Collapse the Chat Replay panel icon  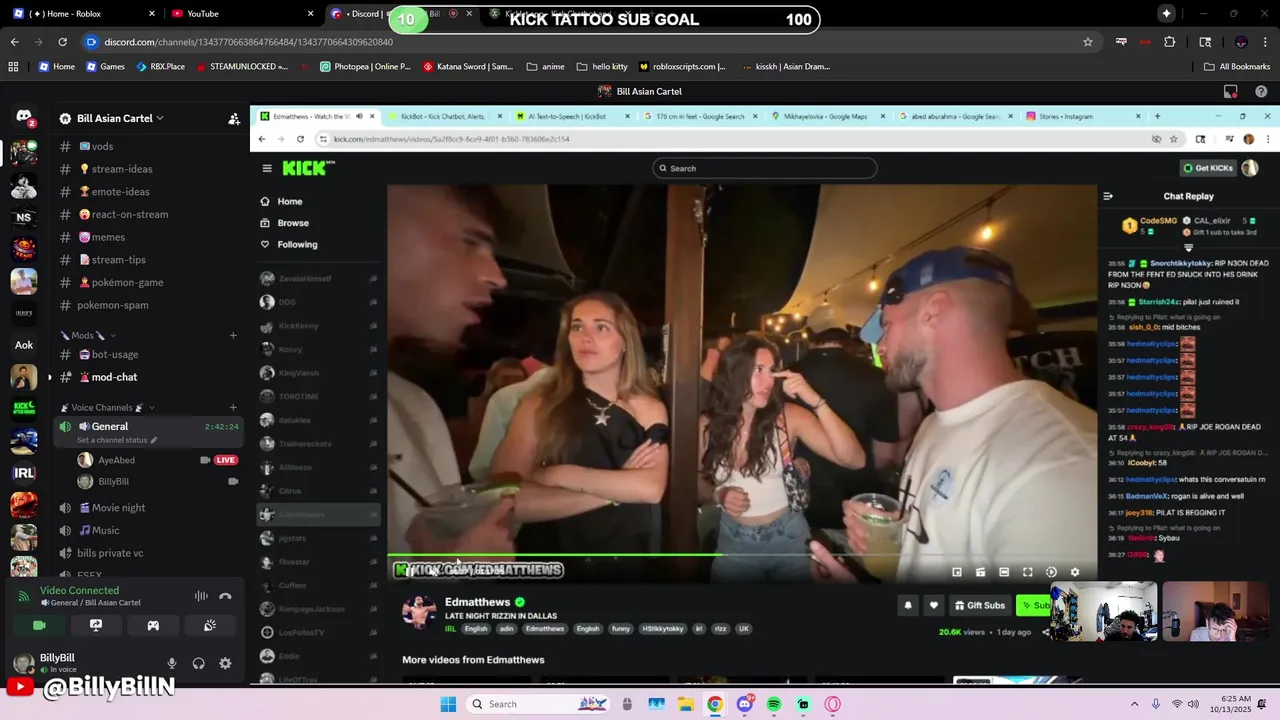click(1108, 196)
